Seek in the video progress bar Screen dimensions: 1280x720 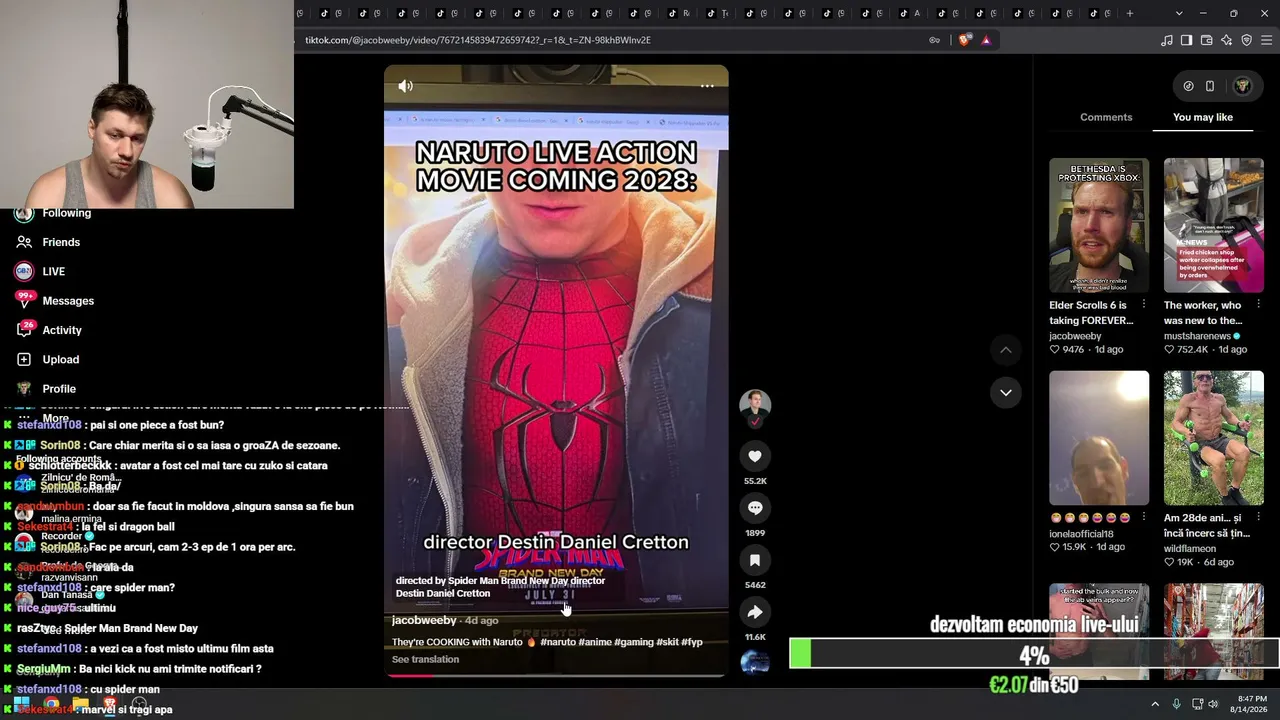556,675
